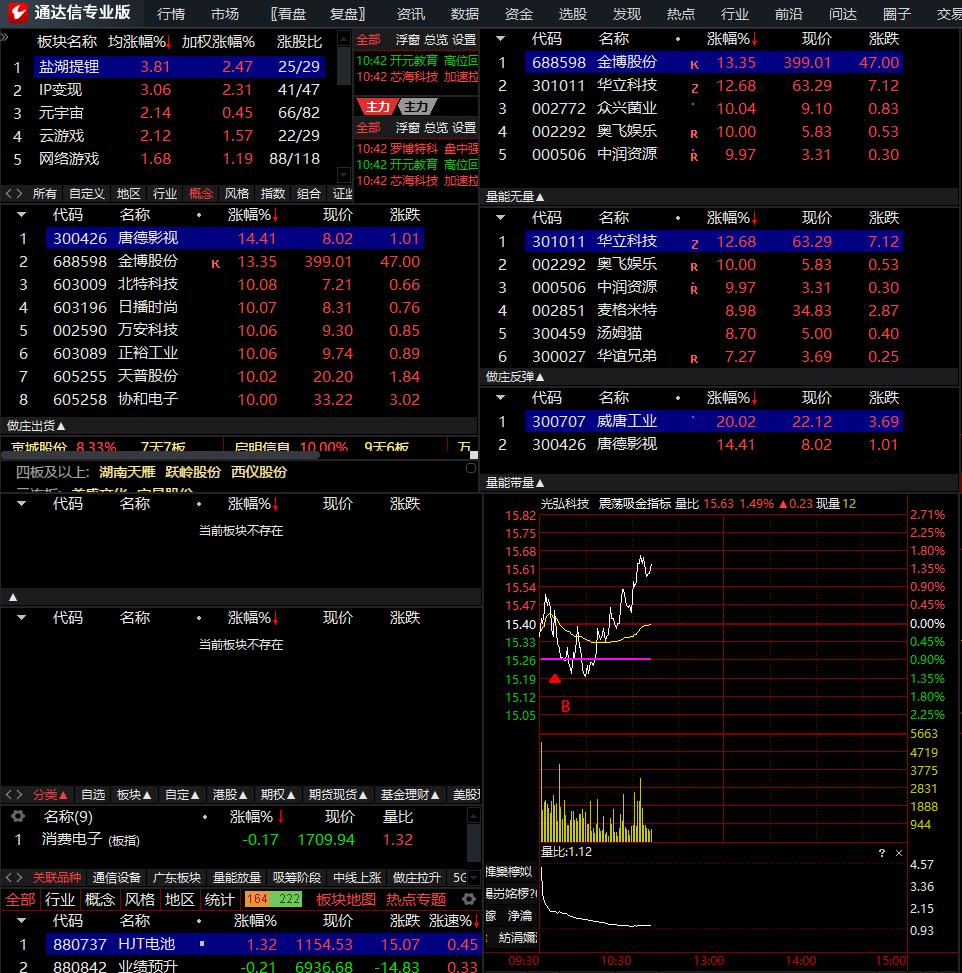Open ▼ dropdown of sector table with HJT电池
The height and width of the screenshot is (973, 962).
point(22,921)
